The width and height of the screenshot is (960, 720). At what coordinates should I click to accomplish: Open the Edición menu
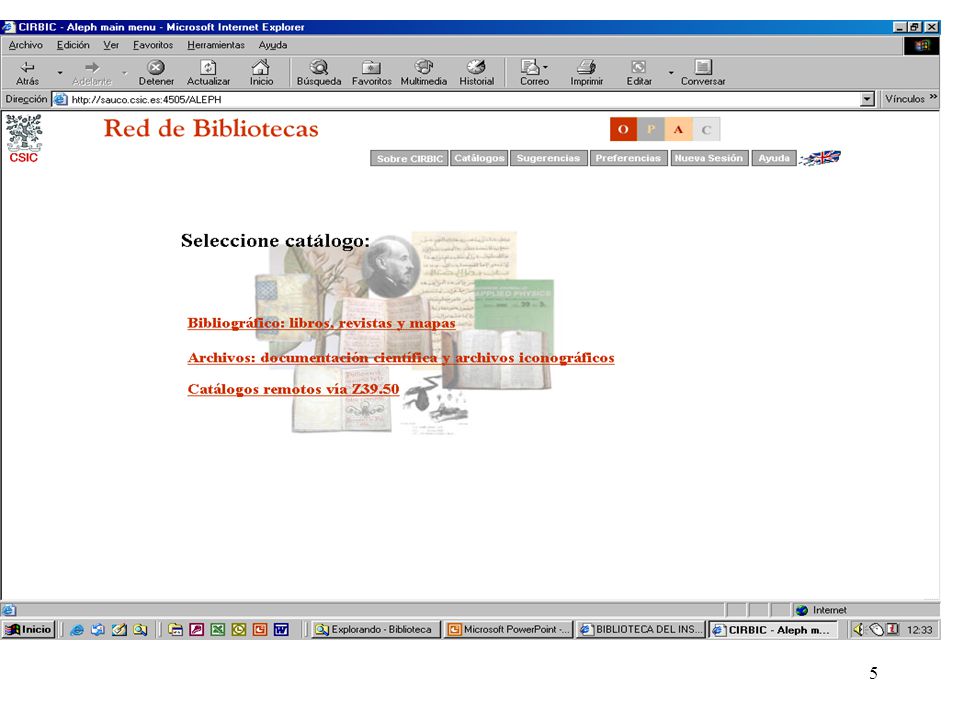click(x=73, y=45)
